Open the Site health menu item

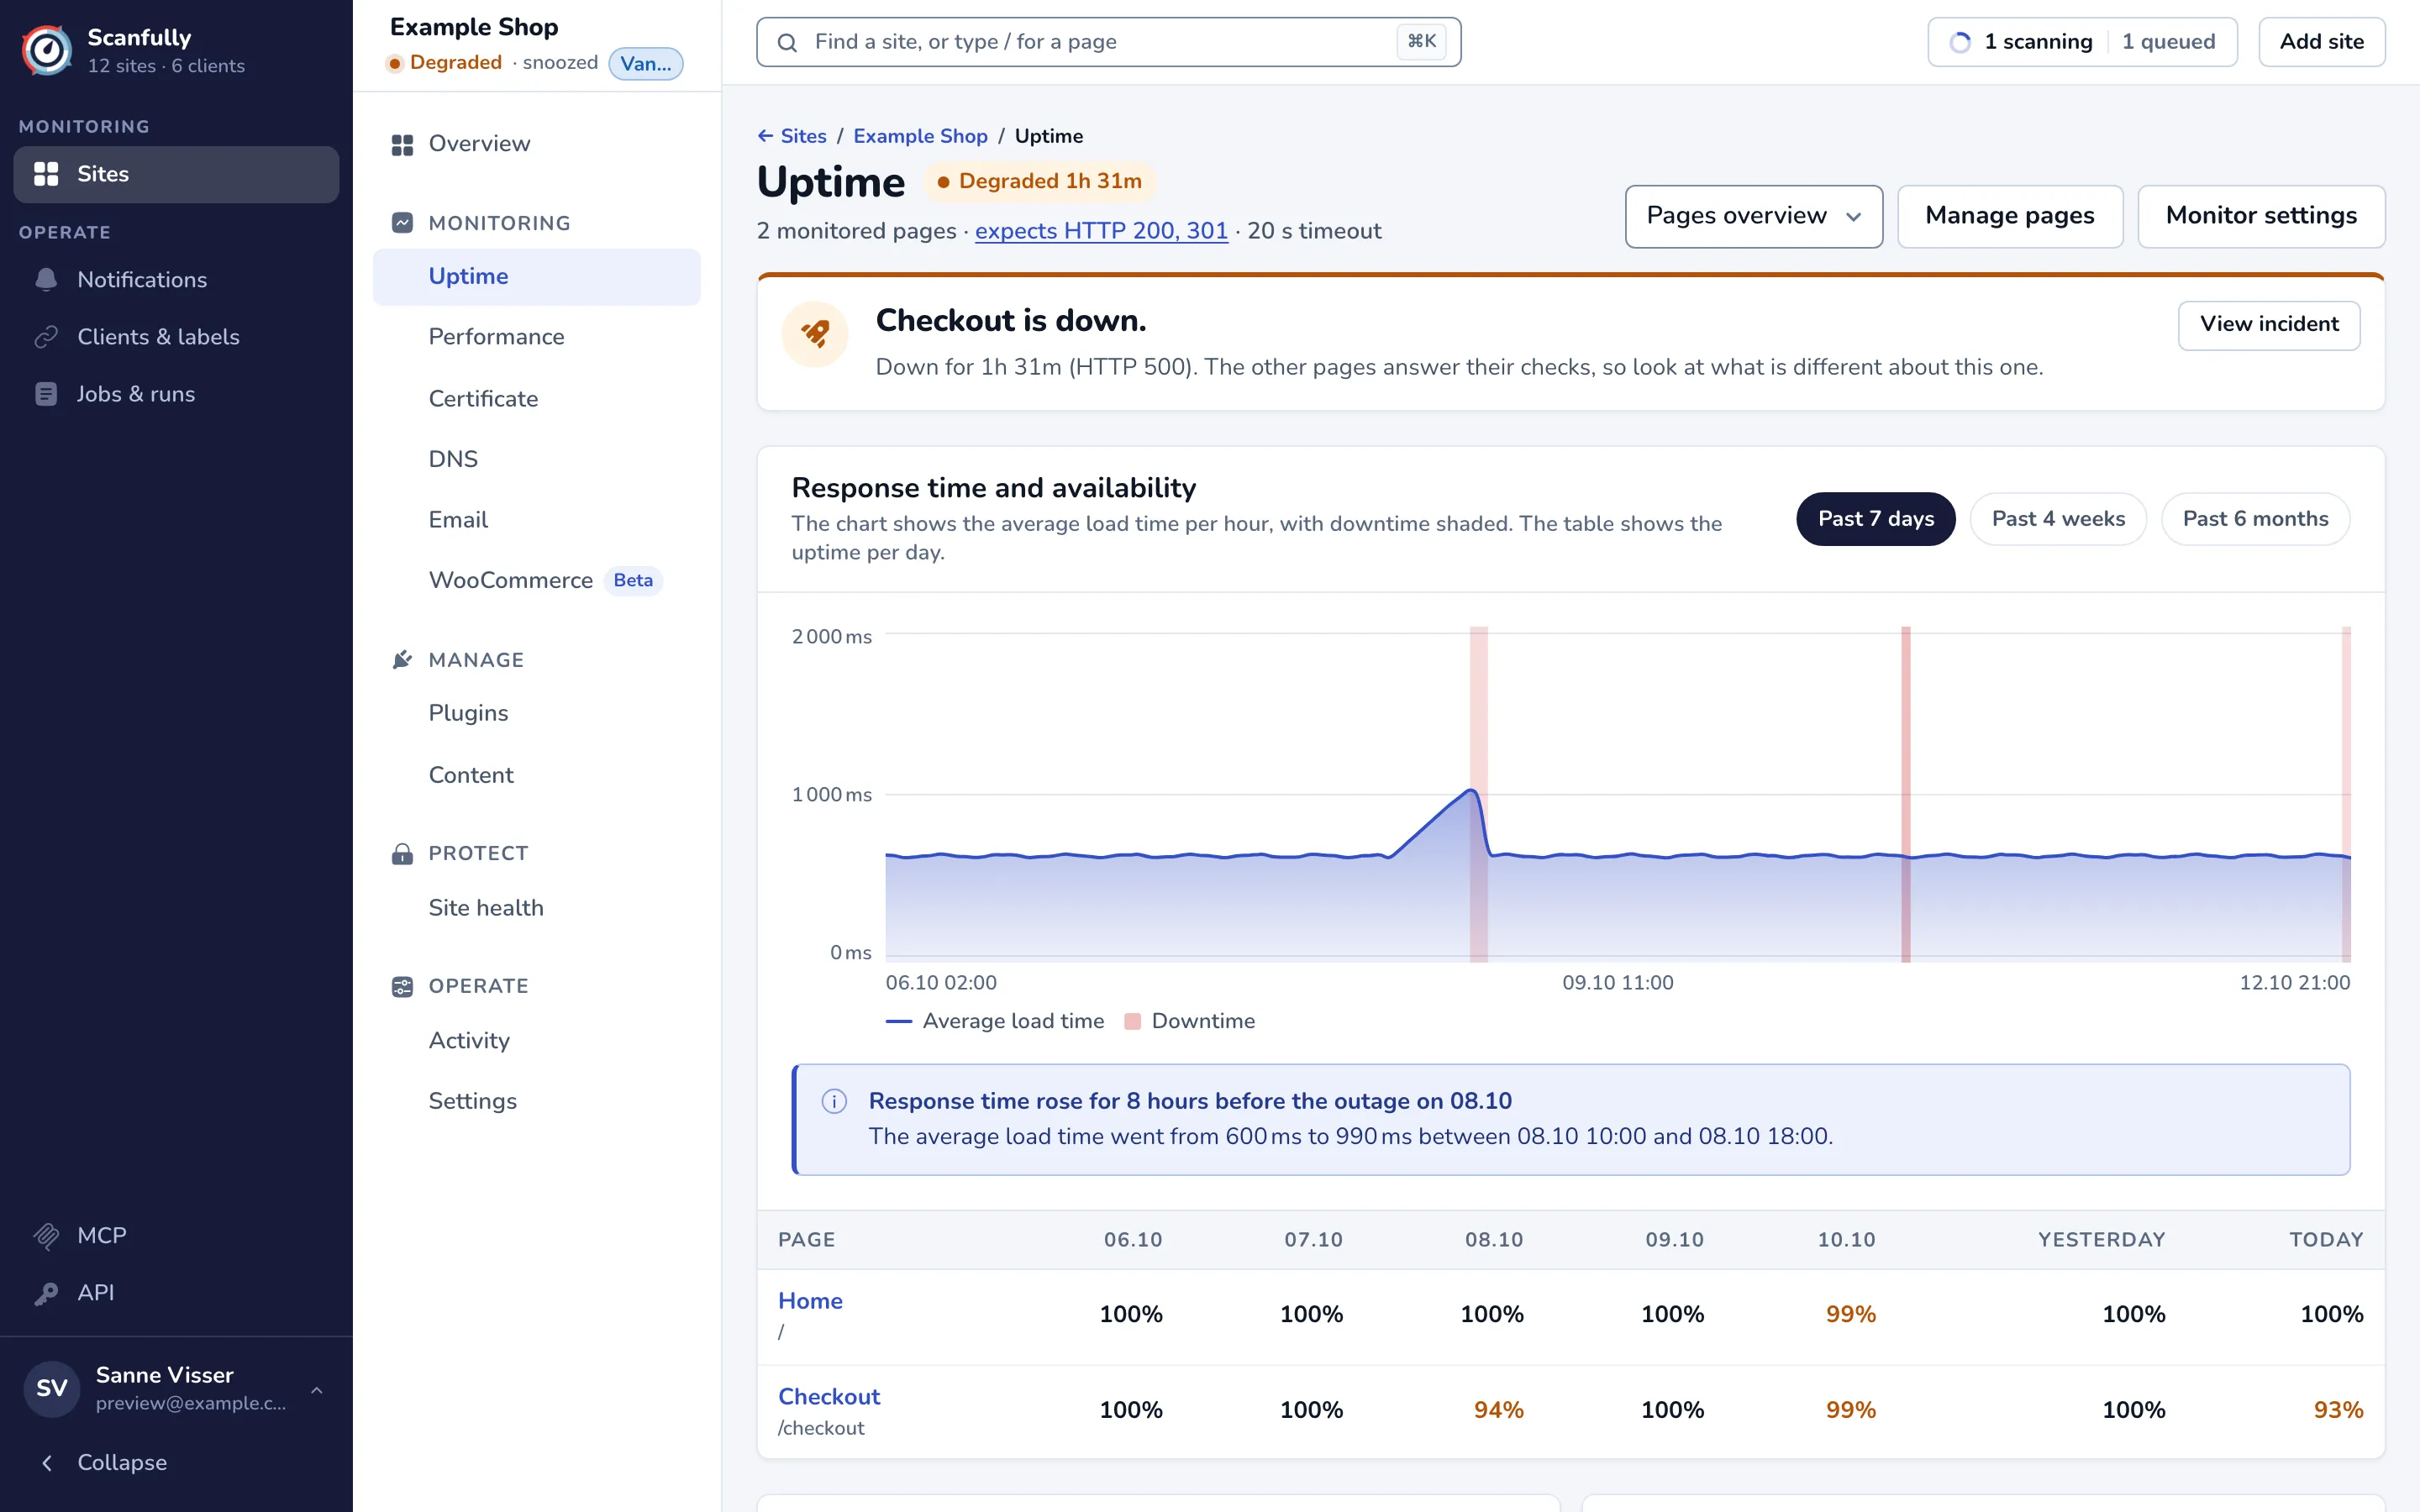(537, 908)
